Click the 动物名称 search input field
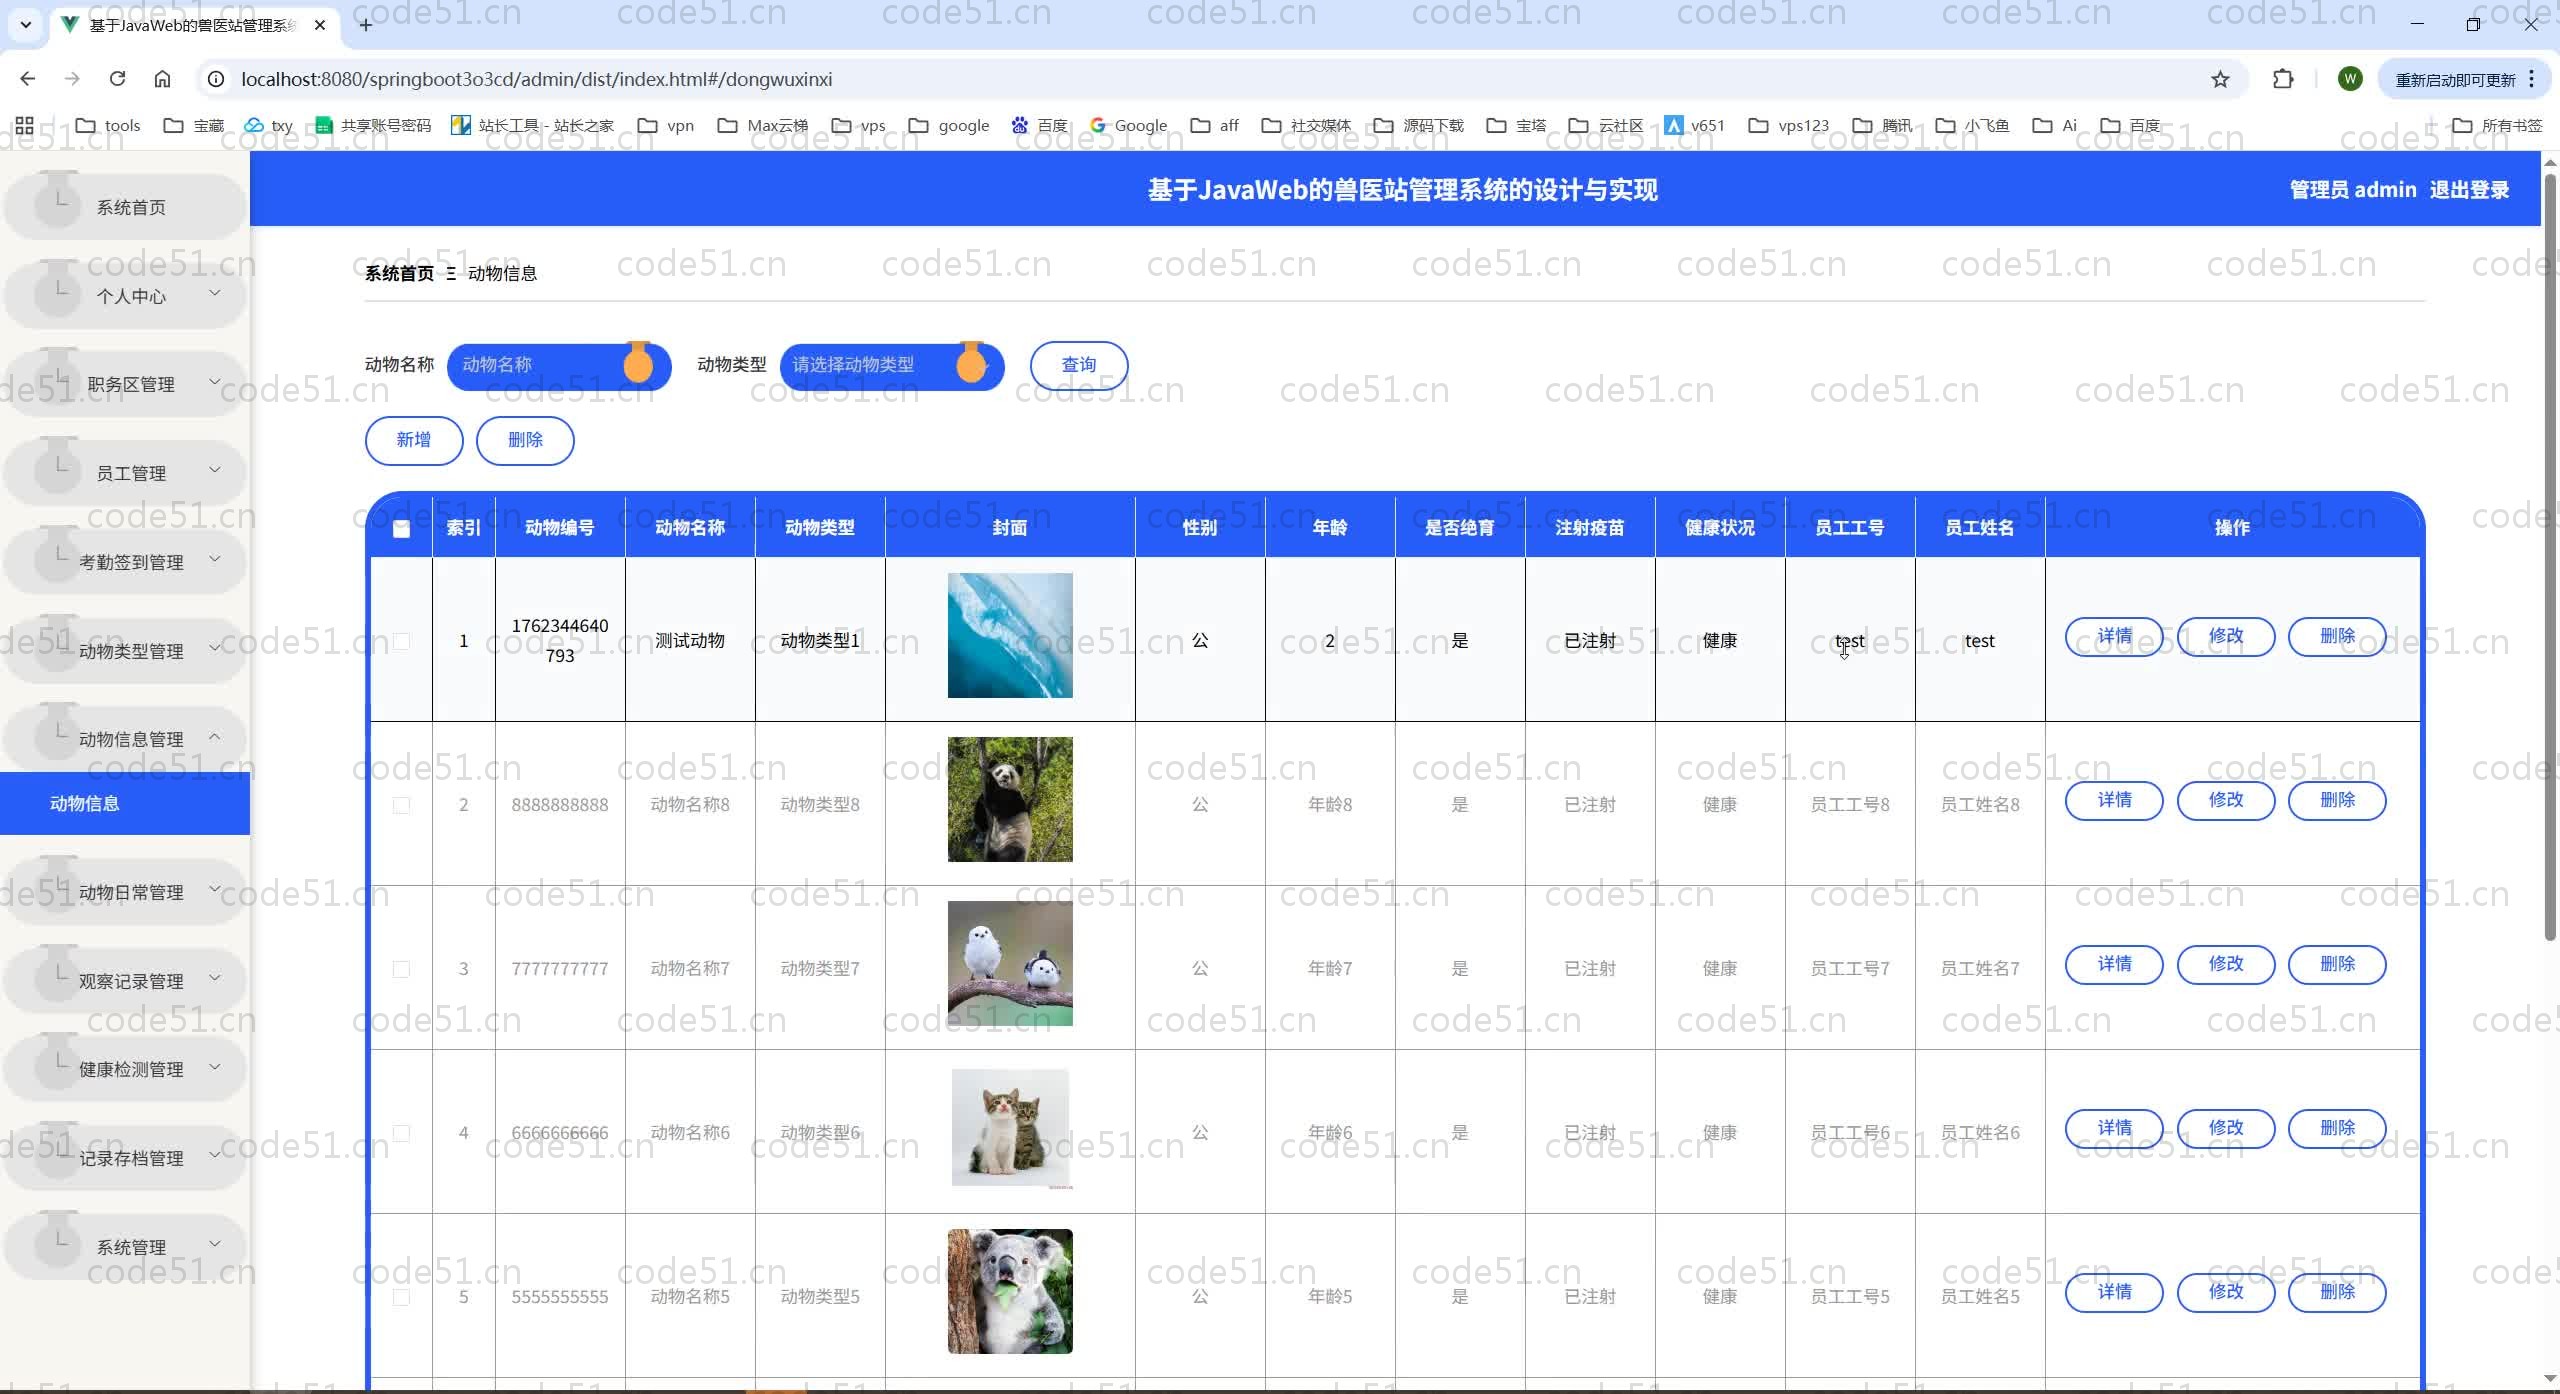The height and width of the screenshot is (1394, 2560). point(545,365)
